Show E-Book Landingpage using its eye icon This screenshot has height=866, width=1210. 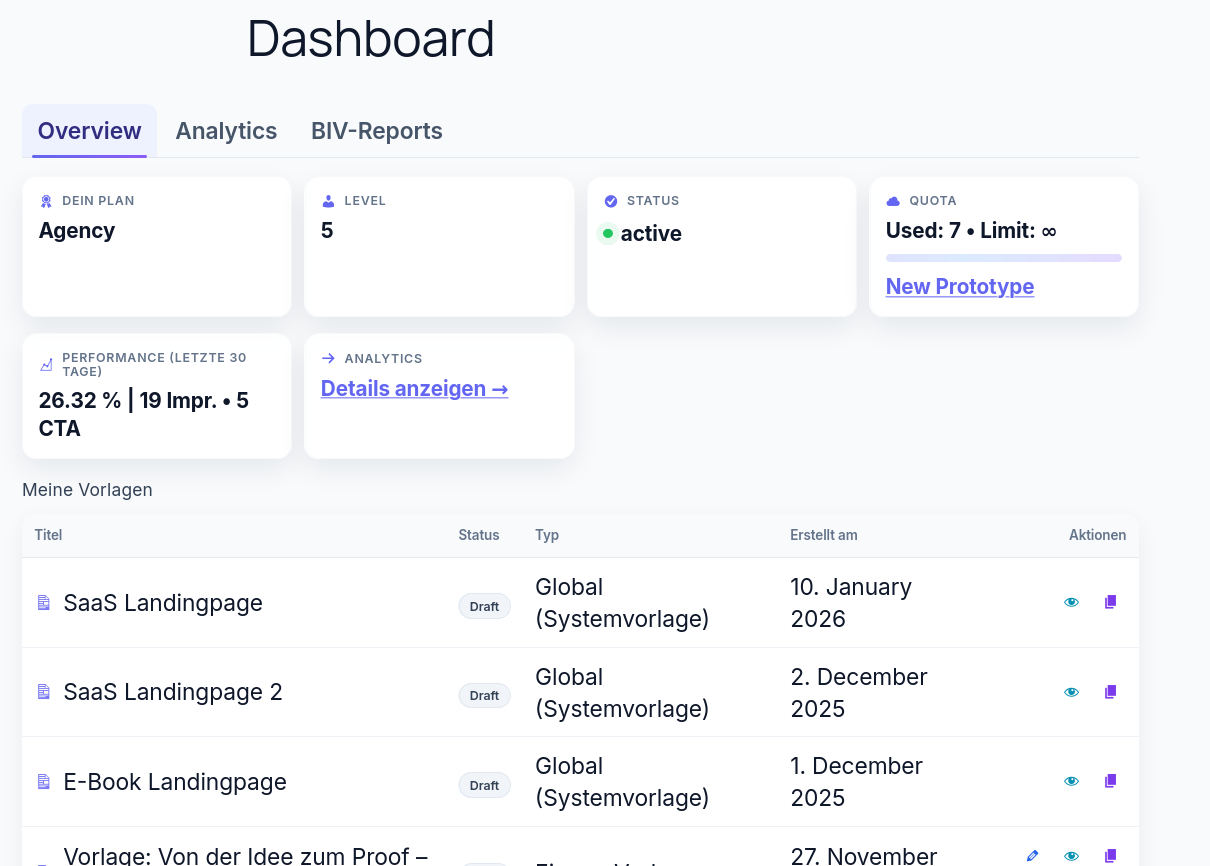(x=1071, y=780)
